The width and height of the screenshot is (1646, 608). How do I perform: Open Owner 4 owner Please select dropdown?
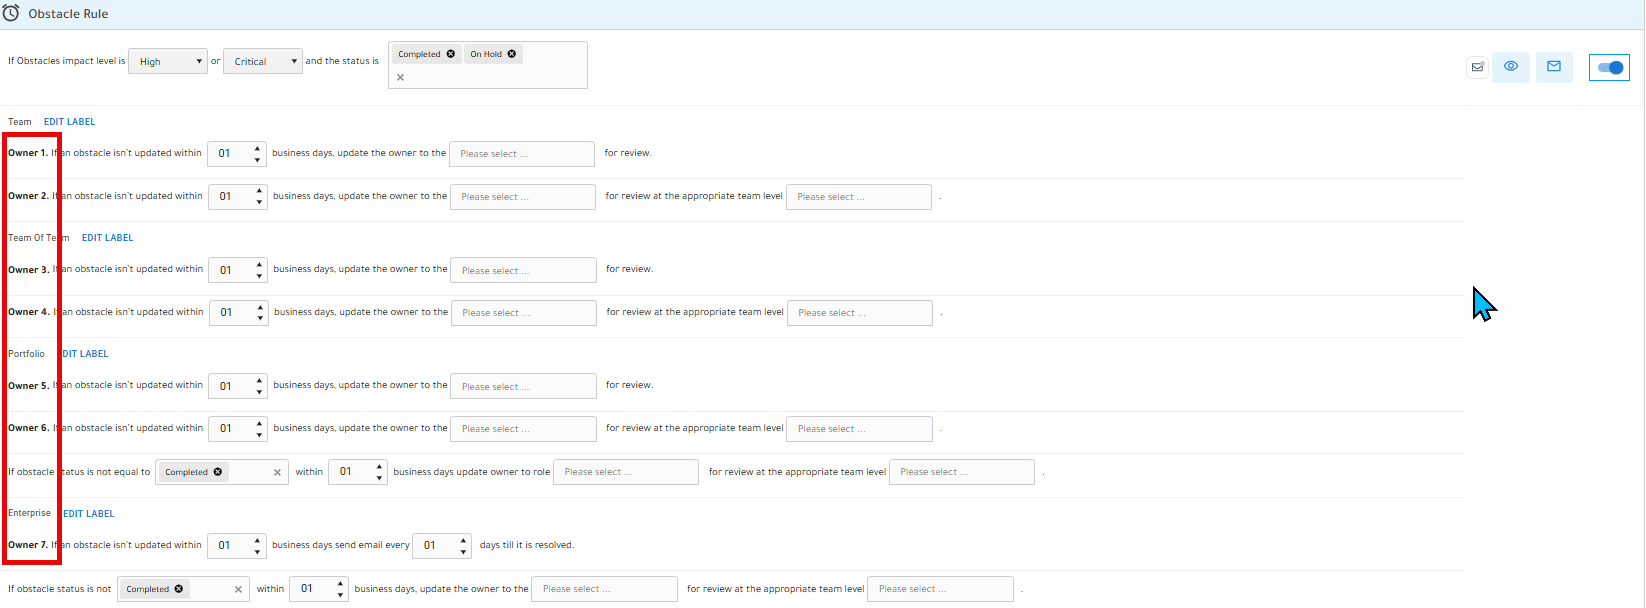(x=524, y=313)
